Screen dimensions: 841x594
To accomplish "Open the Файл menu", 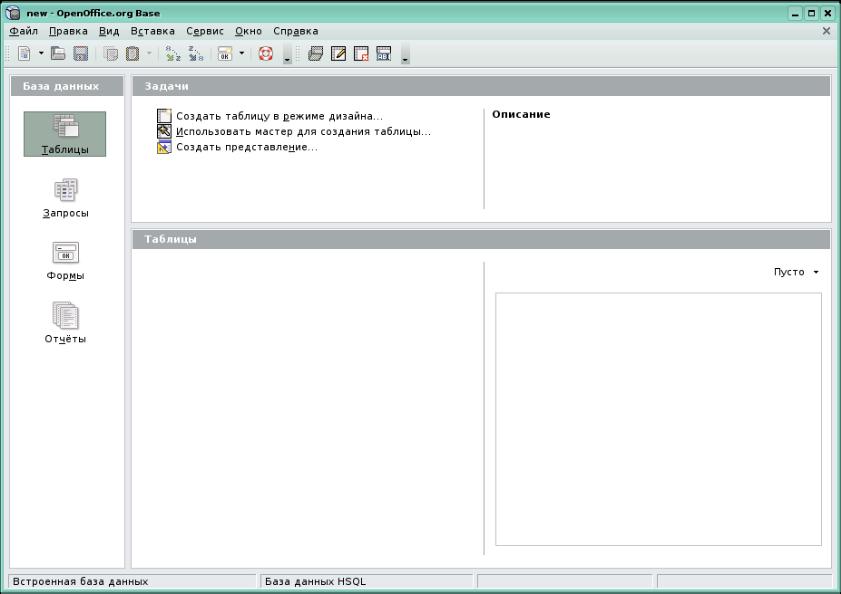I will (x=24, y=31).
